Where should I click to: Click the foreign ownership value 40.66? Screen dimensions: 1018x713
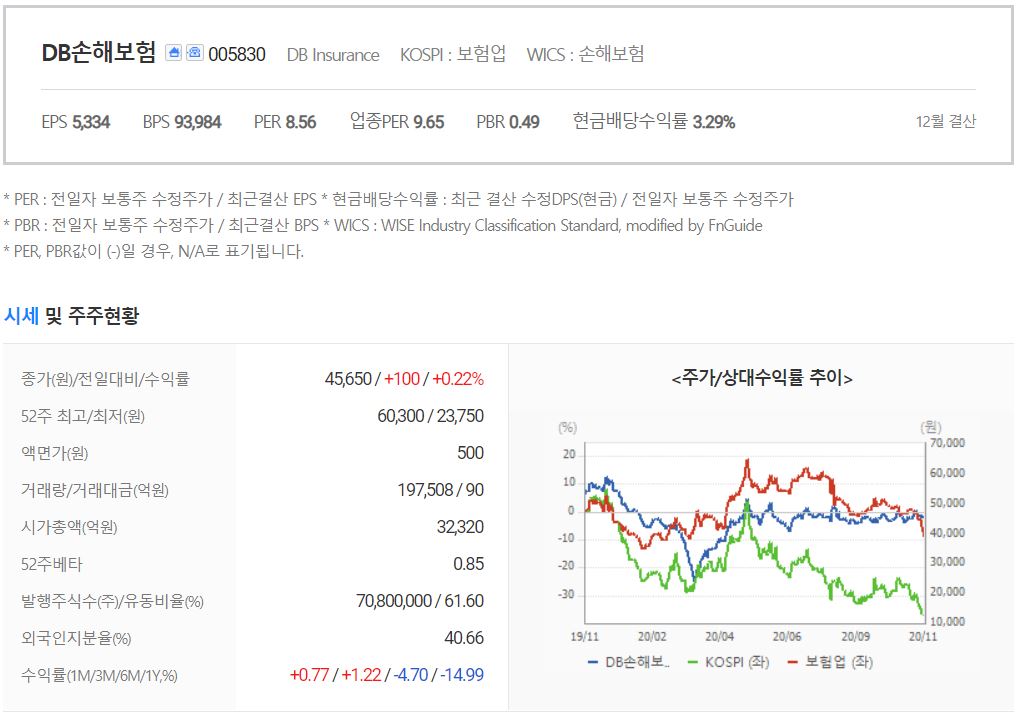(x=464, y=638)
